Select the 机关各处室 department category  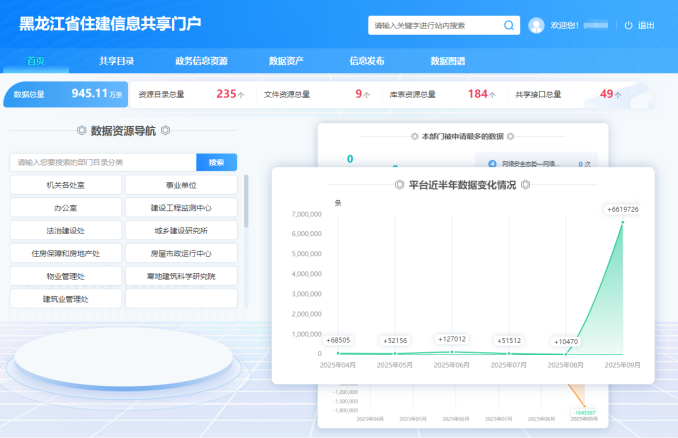click(x=66, y=185)
